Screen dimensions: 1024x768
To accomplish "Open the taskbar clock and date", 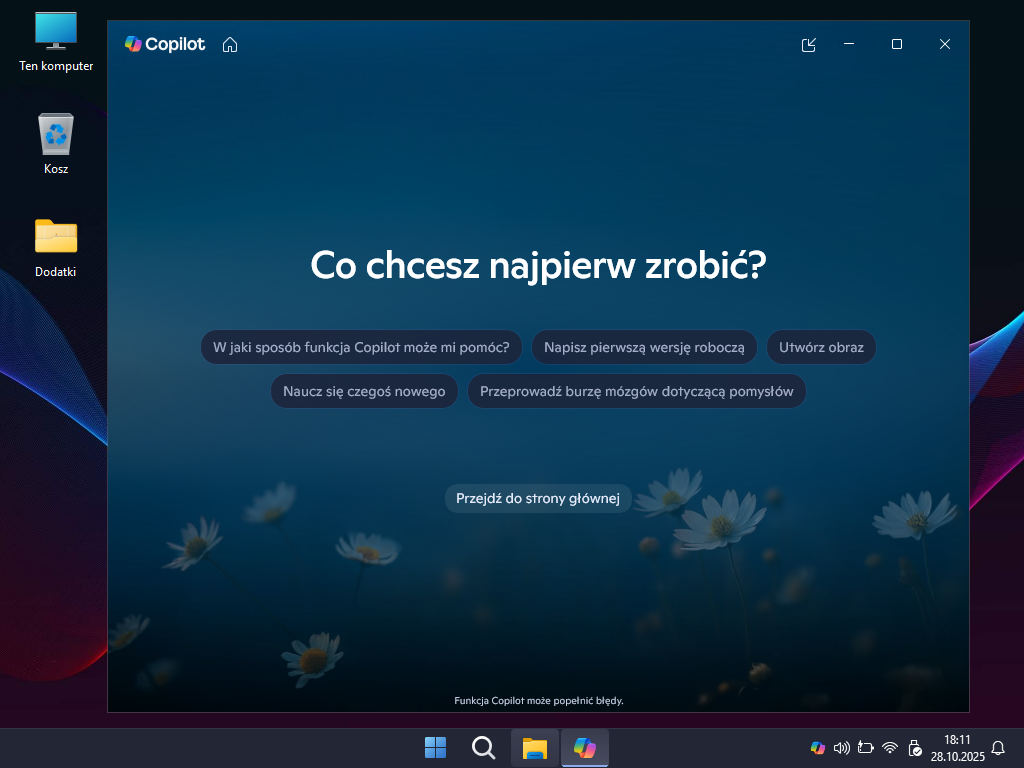I will point(957,748).
